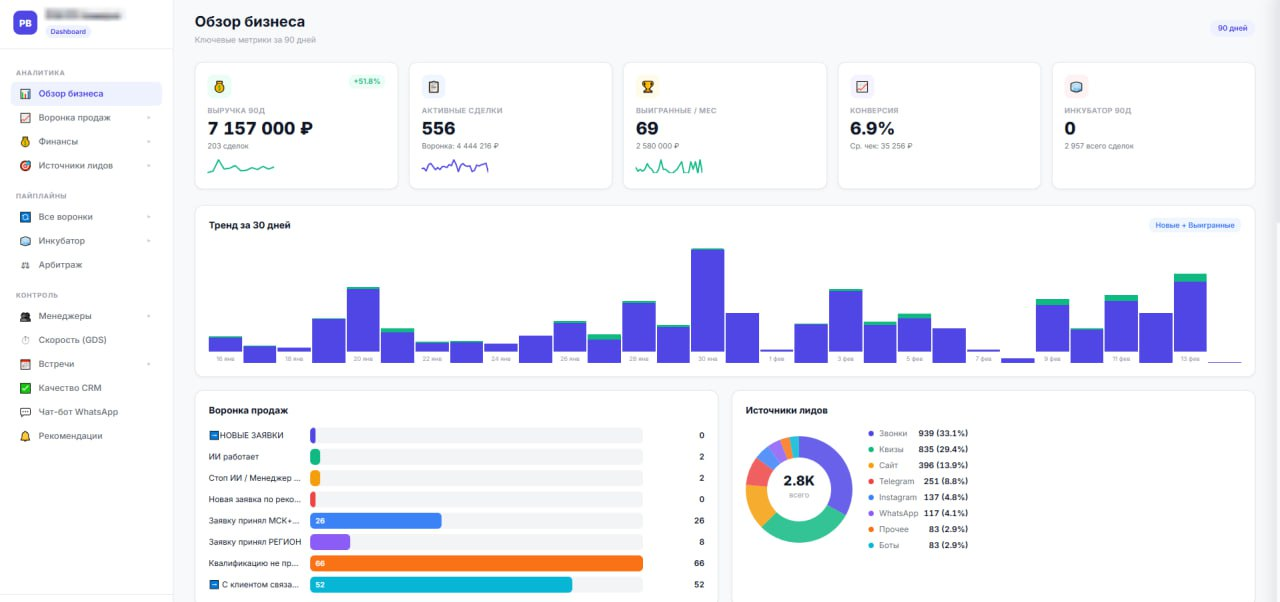Click the tallest 30 янв chart bar
The width and height of the screenshot is (1280, 602).
pos(707,299)
